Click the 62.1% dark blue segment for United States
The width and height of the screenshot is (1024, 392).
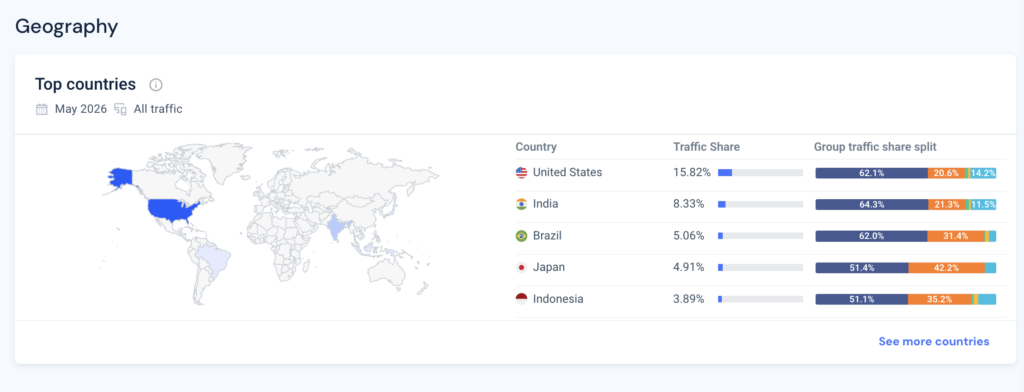tap(872, 173)
